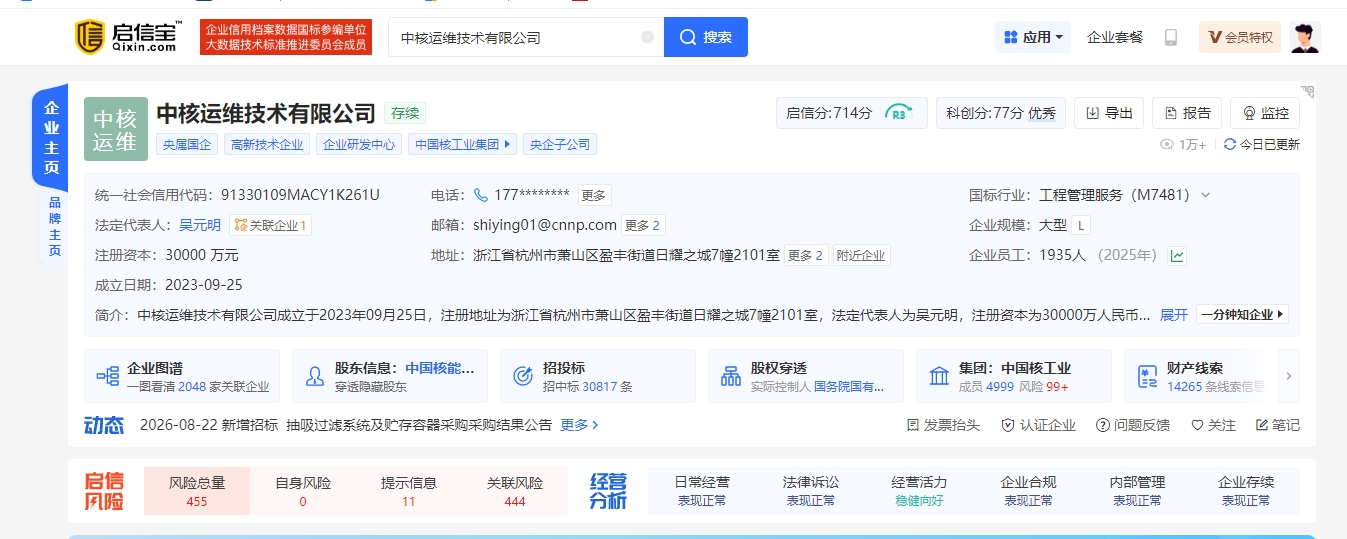This screenshot has height=539, width=1347.
Task: Toggle 关注 follow heart
Action: [x=1213, y=425]
